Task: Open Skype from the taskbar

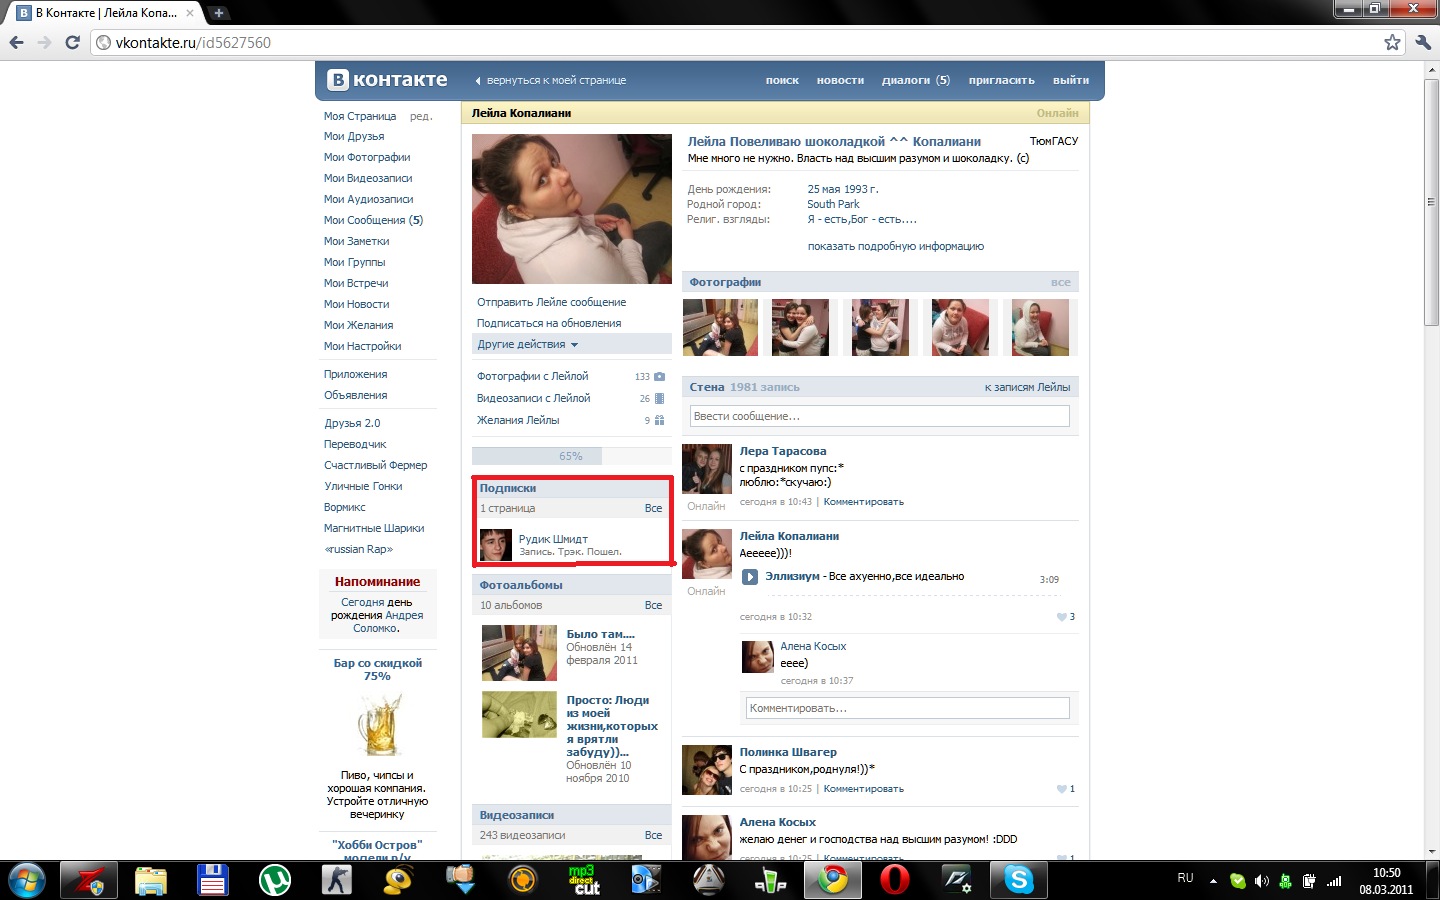Action: point(1018,880)
